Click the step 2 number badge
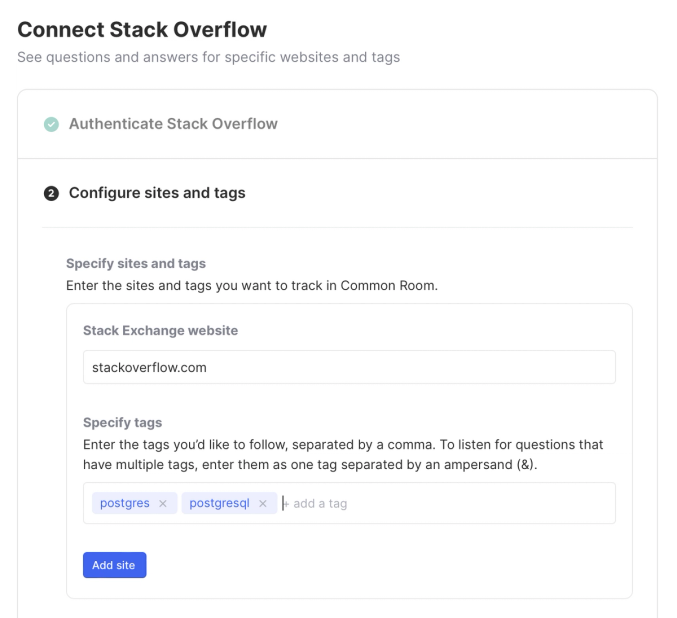The height and width of the screenshot is (618, 677). click(x=51, y=193)
